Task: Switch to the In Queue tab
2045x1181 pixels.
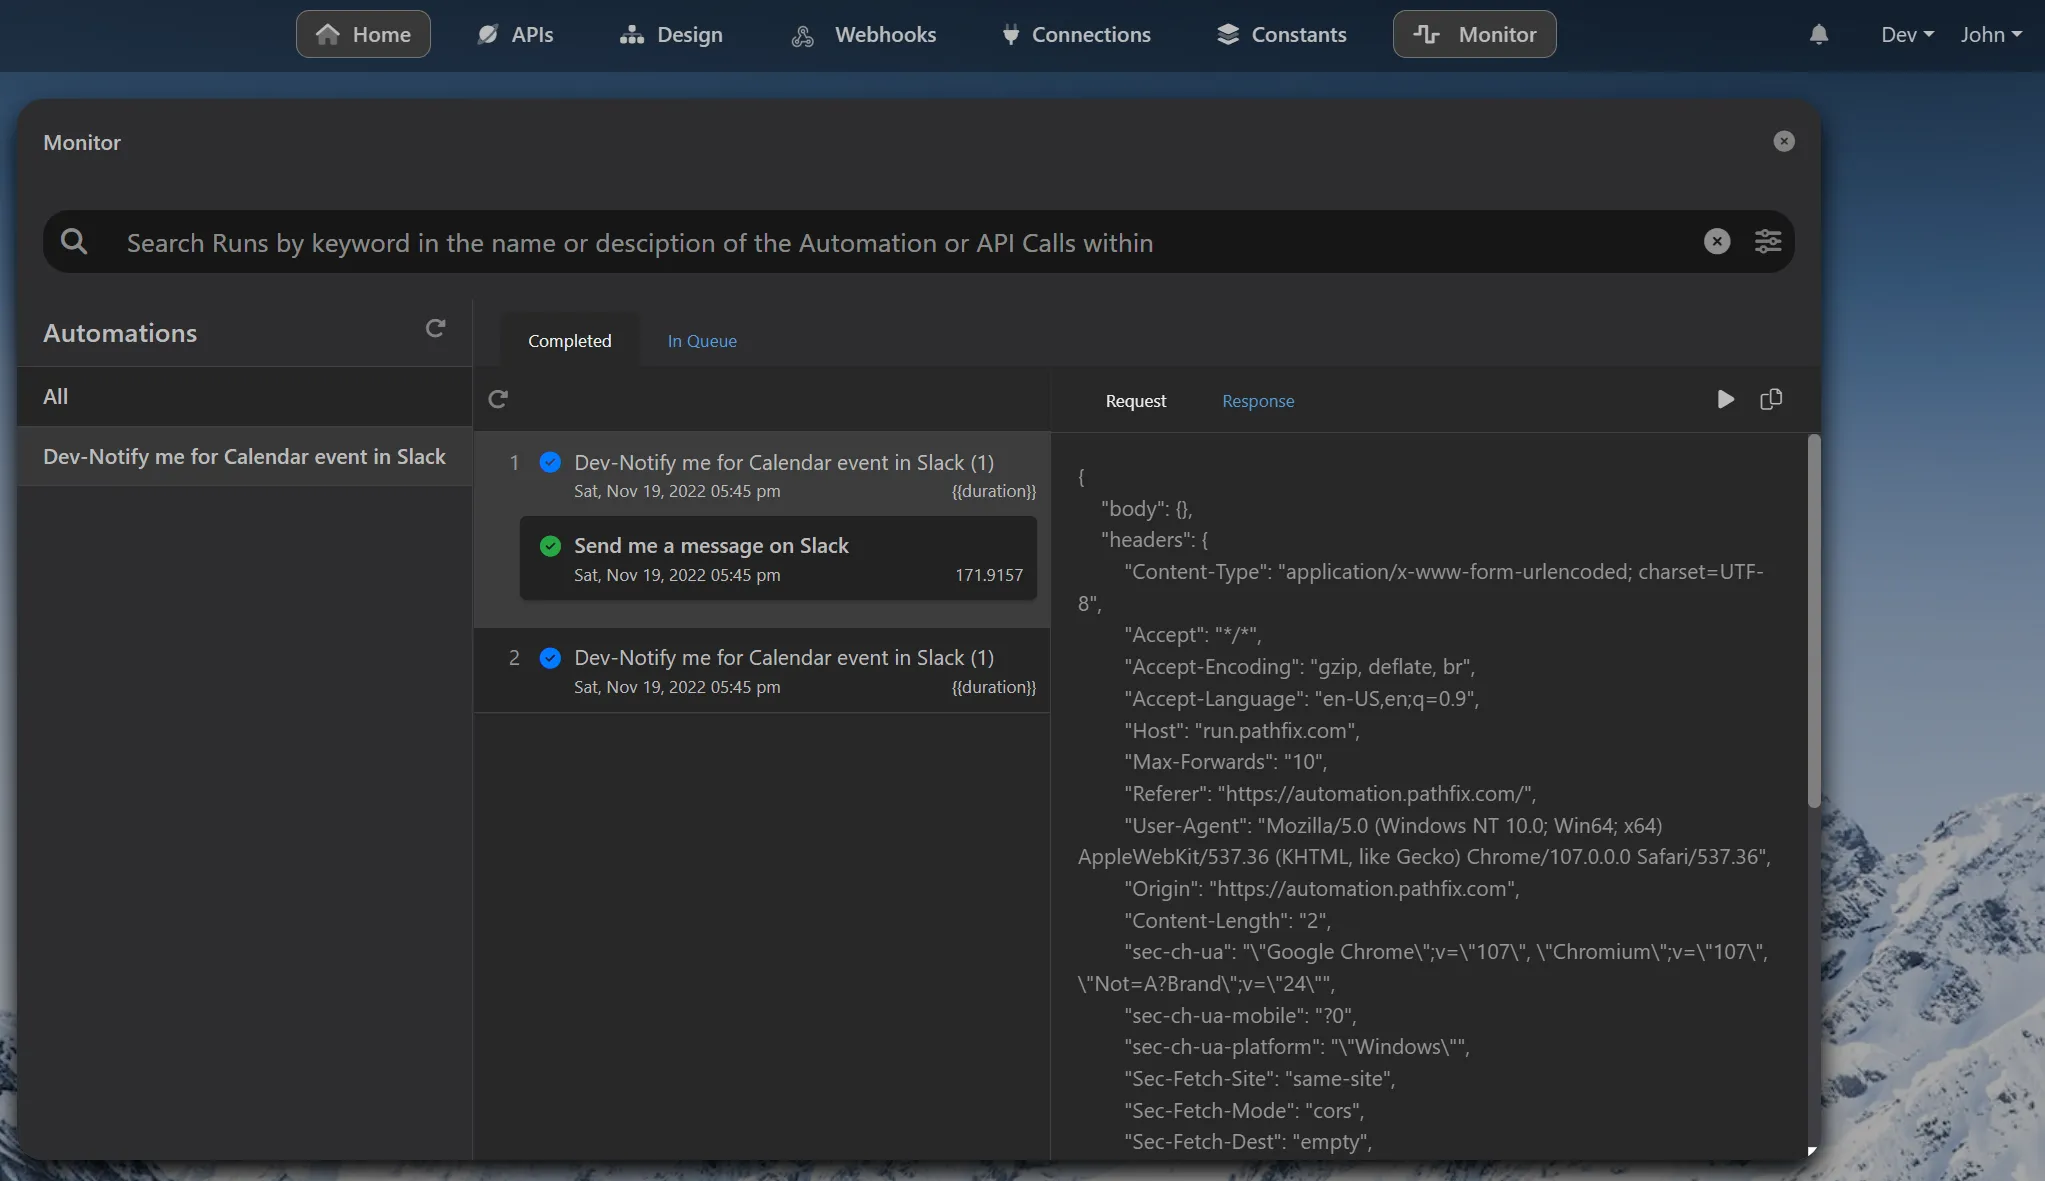Action: click(x=702, y=341)
